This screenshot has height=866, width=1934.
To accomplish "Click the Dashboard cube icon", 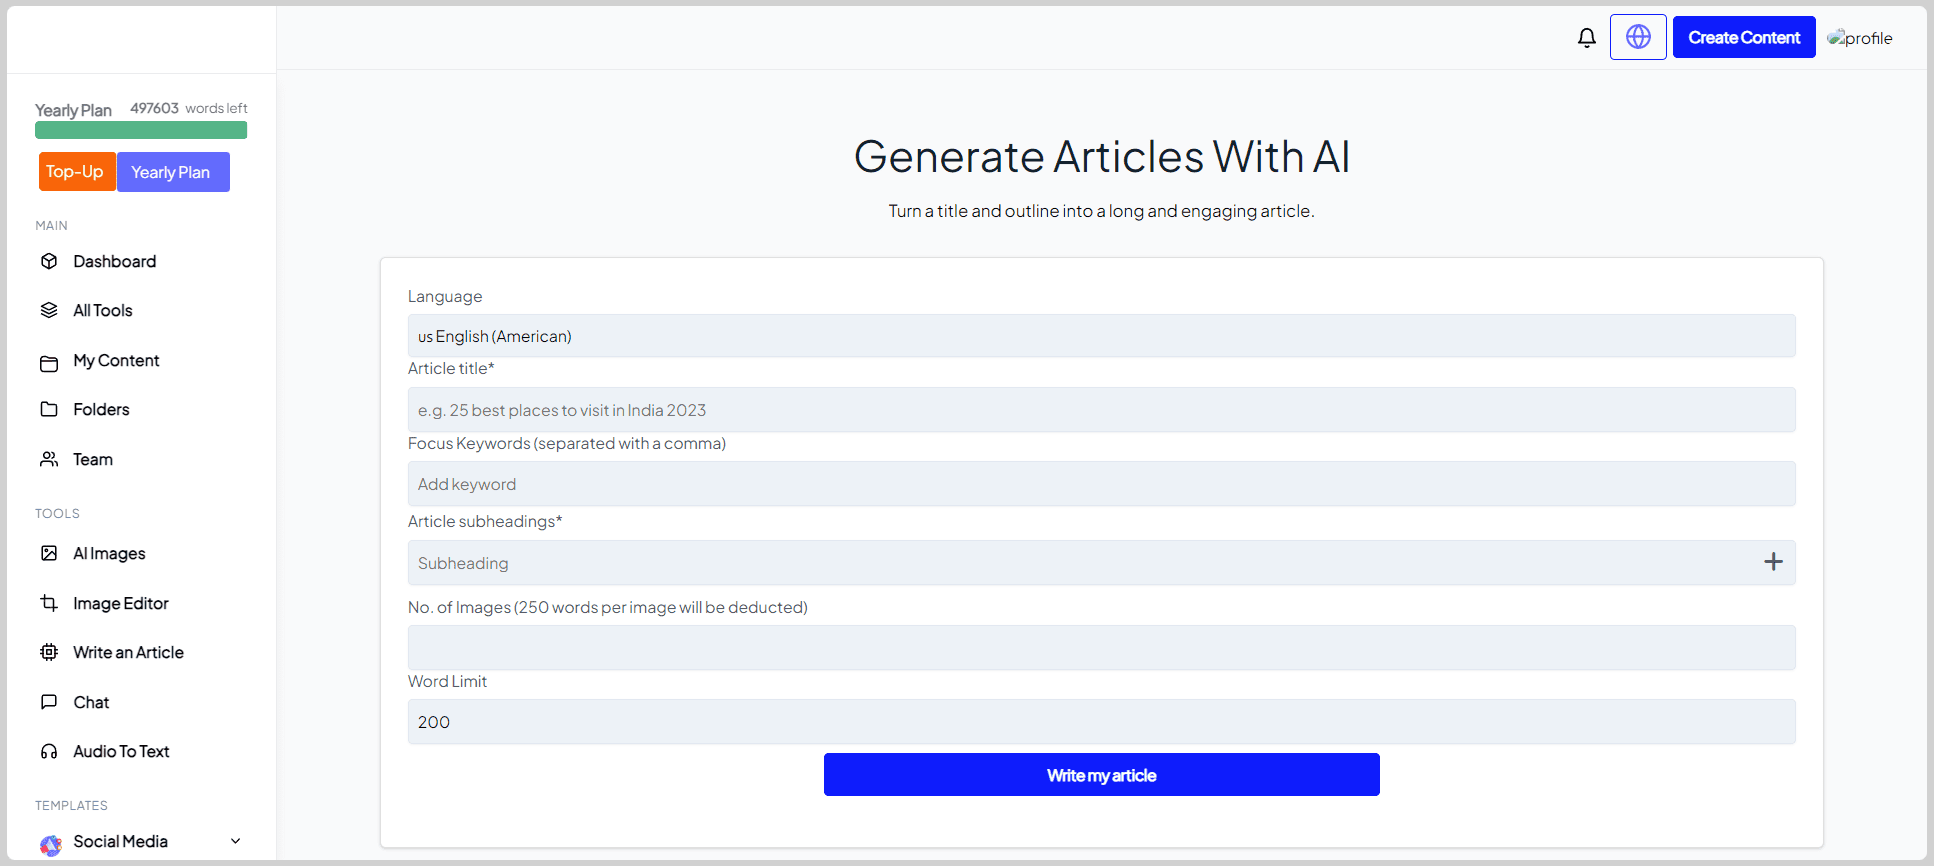I will coord(49,261).
